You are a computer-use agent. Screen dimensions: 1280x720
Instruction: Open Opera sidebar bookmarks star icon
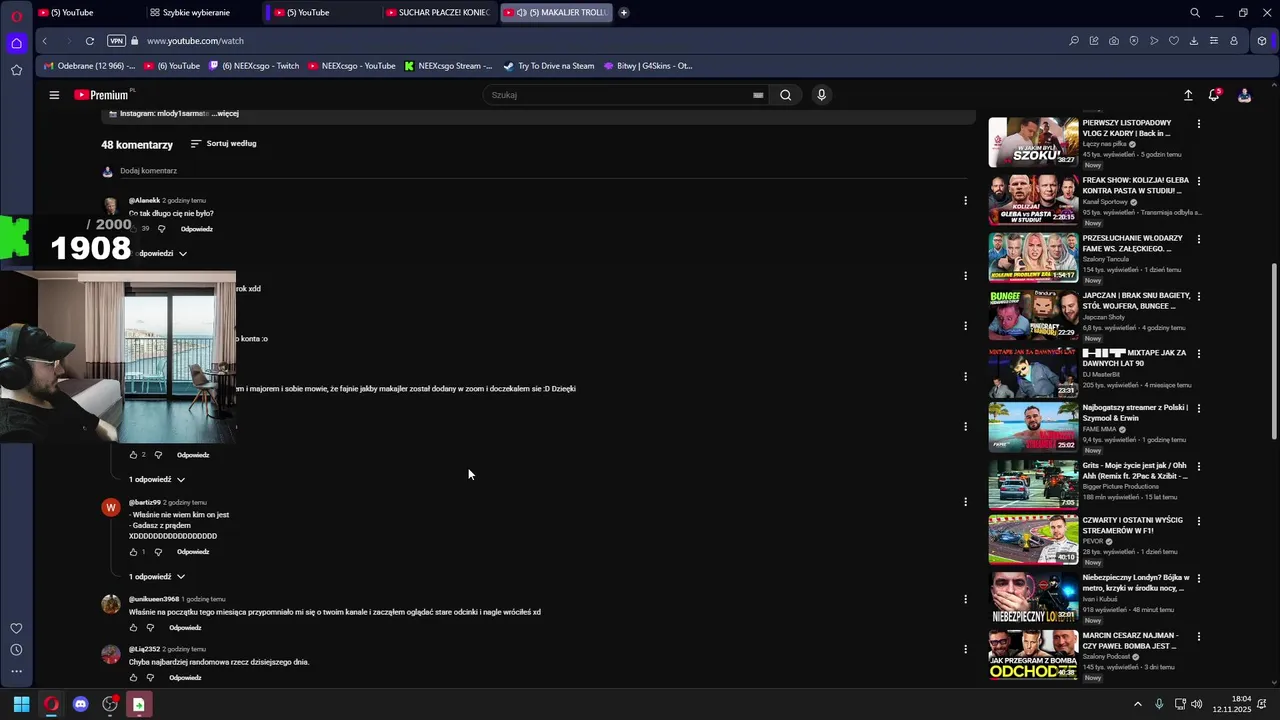[x=16, y=70]
